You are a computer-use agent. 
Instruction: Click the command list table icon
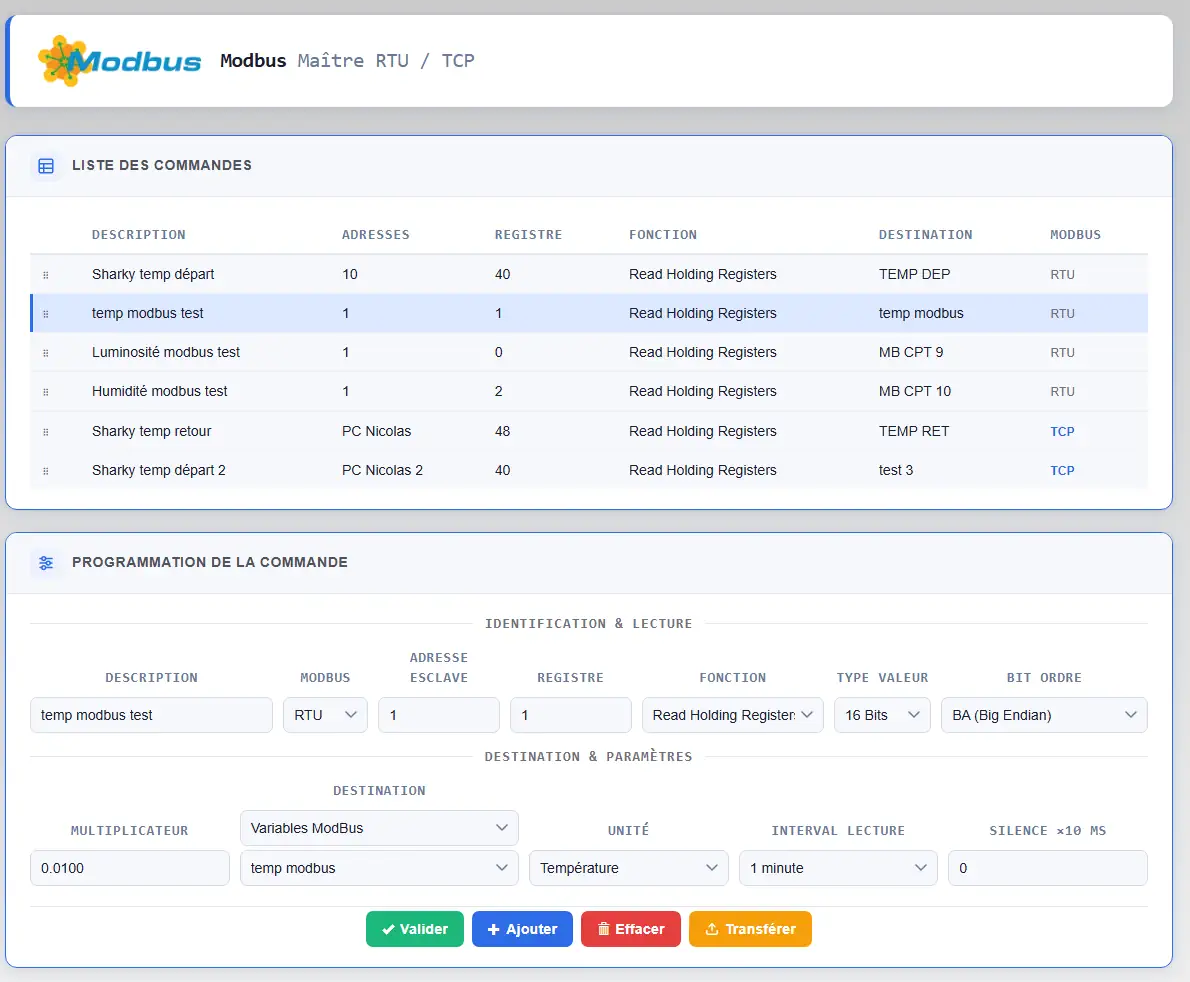46,165
